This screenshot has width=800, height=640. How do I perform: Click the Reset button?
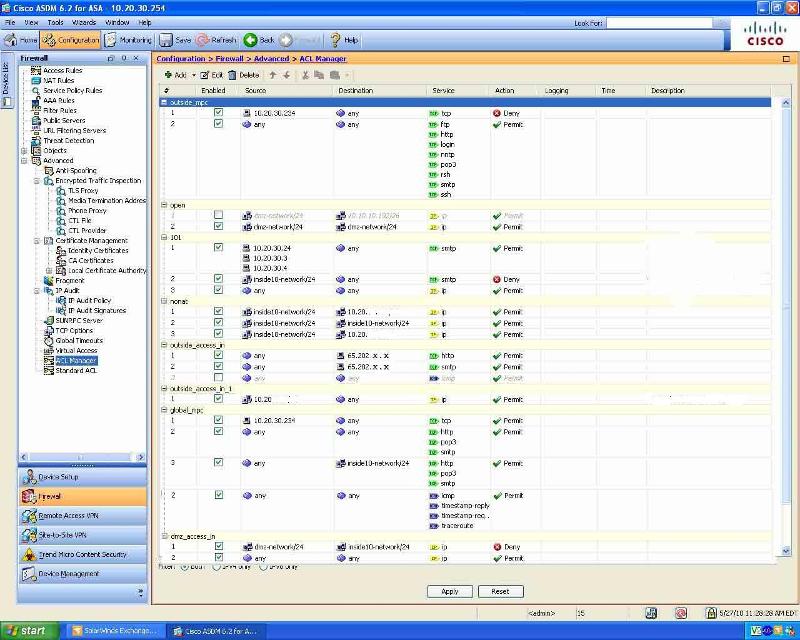pyautogui.click(x=501, y=592)
